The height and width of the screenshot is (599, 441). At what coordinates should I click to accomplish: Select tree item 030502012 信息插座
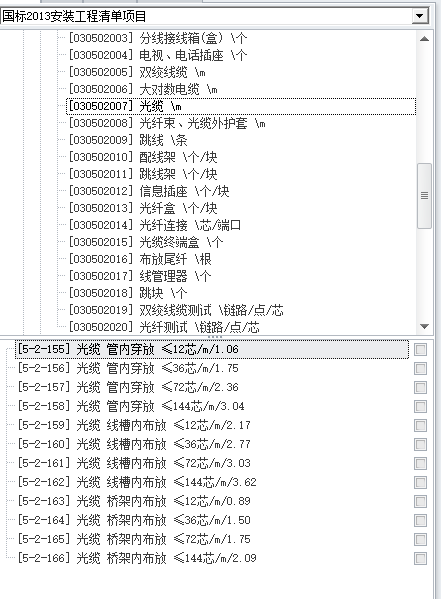(x=149, y=191)
